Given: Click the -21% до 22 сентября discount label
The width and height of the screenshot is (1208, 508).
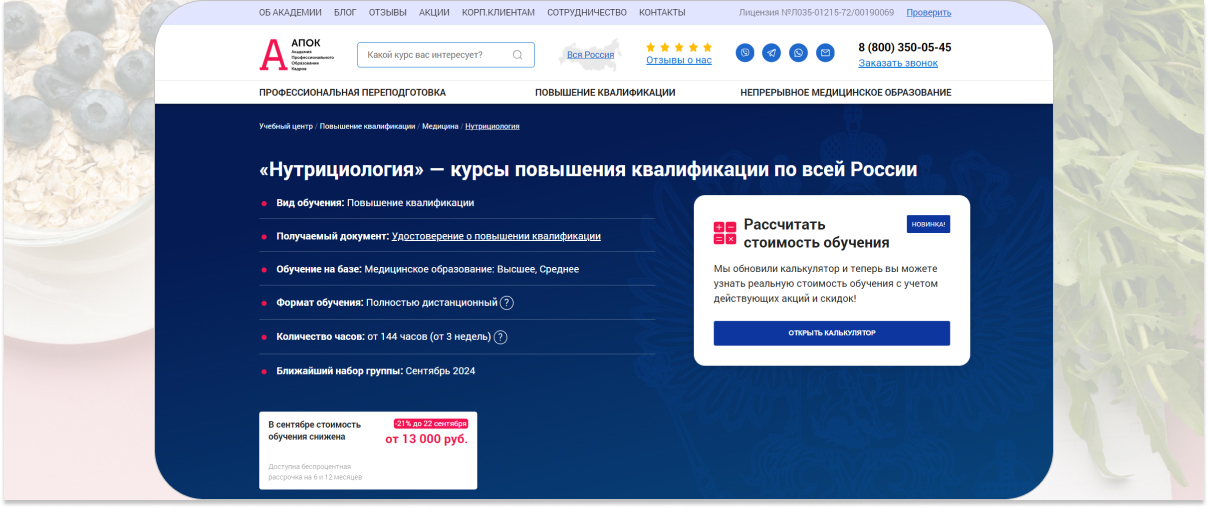Looking at the screenshot, I should [430, 423].
